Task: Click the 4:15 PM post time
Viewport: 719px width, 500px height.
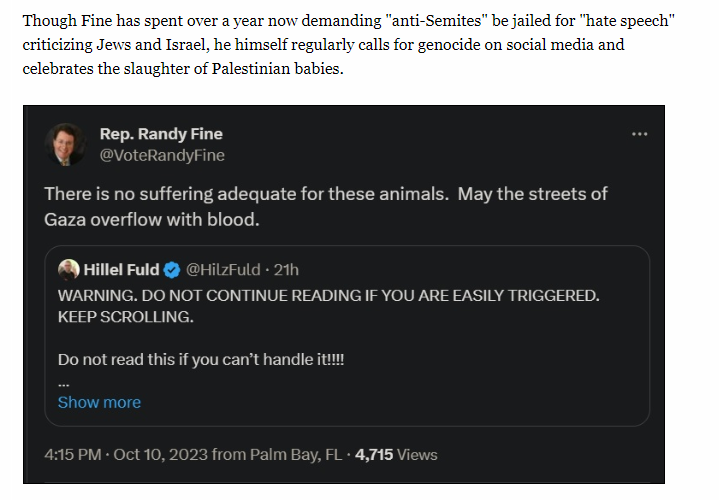Action: tap(72, 455)
